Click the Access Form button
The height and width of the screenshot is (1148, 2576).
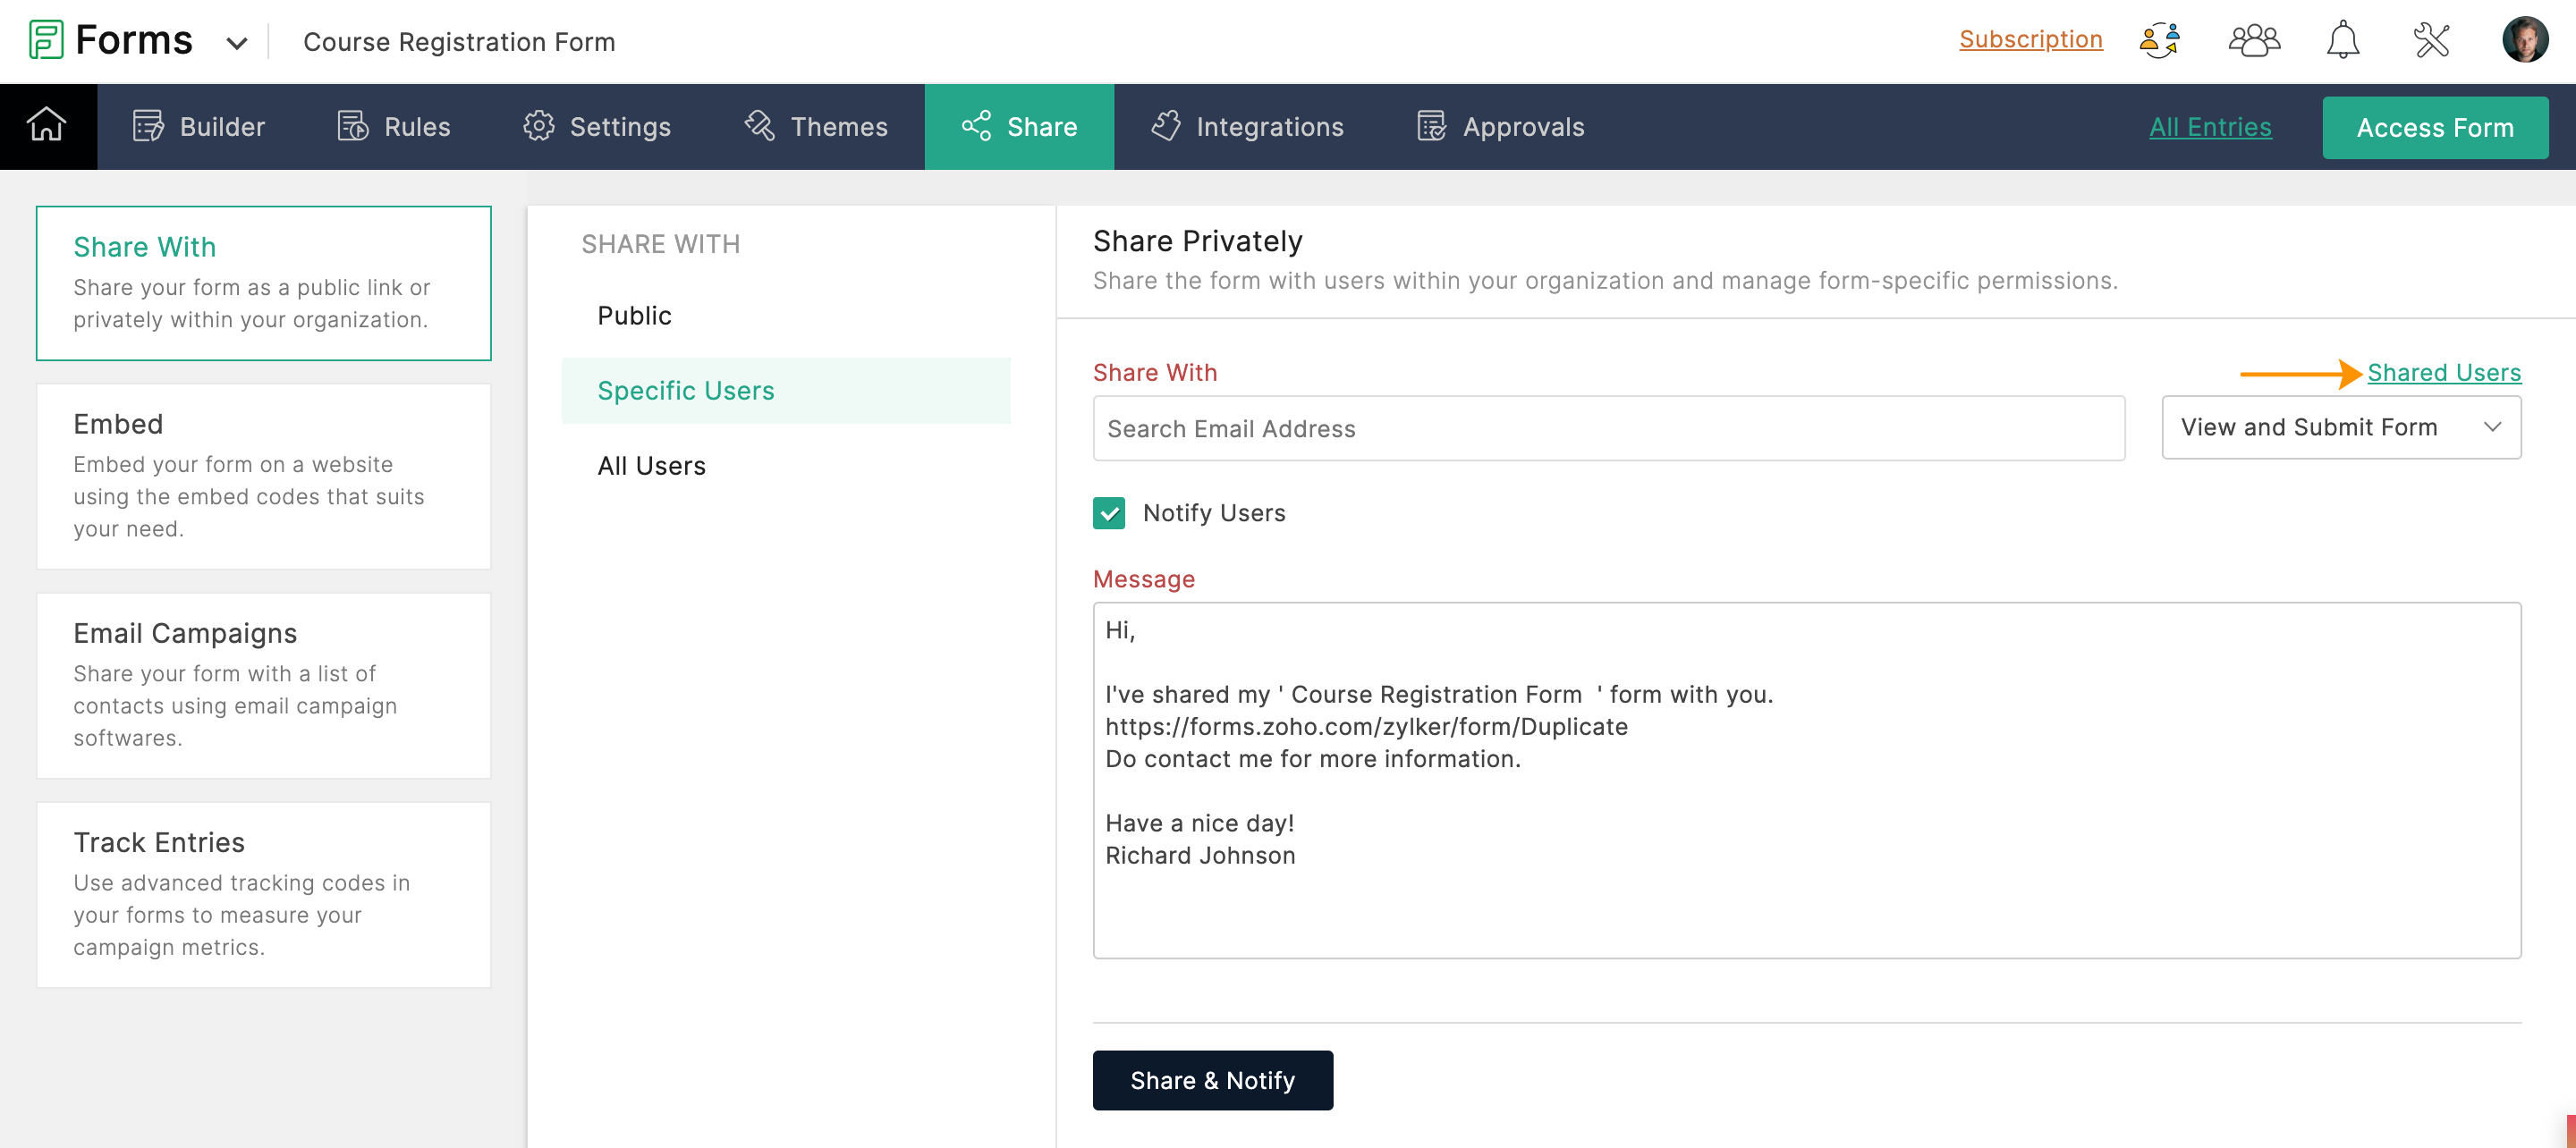click(x=2434, y=128)
